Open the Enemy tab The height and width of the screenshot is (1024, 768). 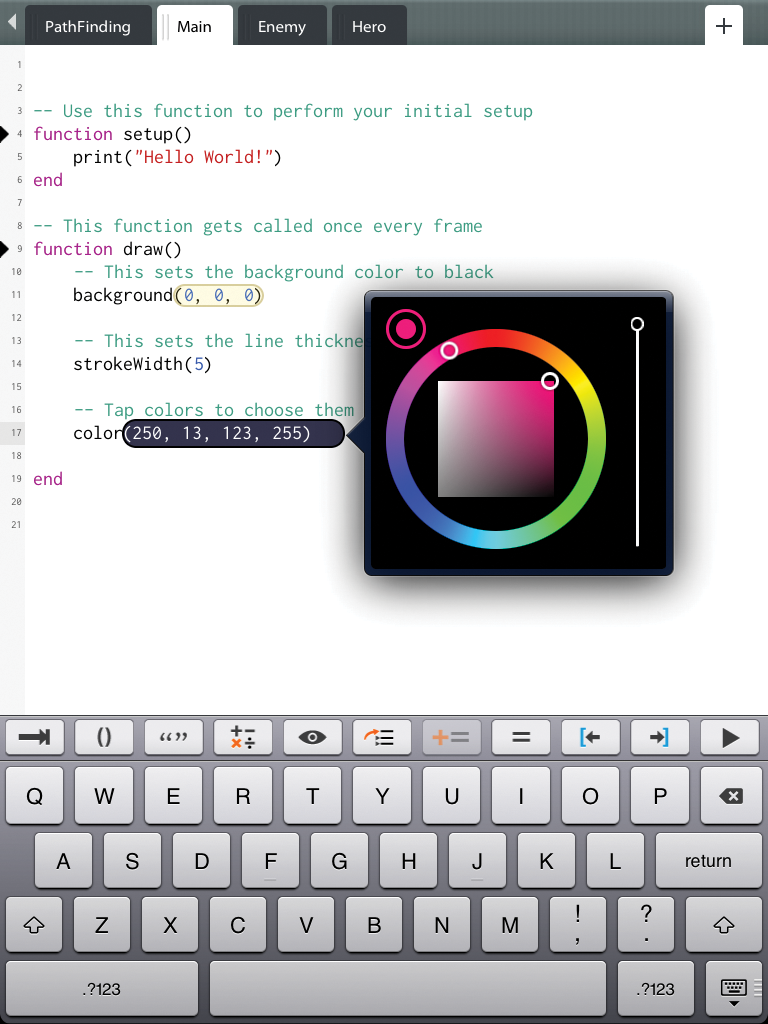[281, 27]
